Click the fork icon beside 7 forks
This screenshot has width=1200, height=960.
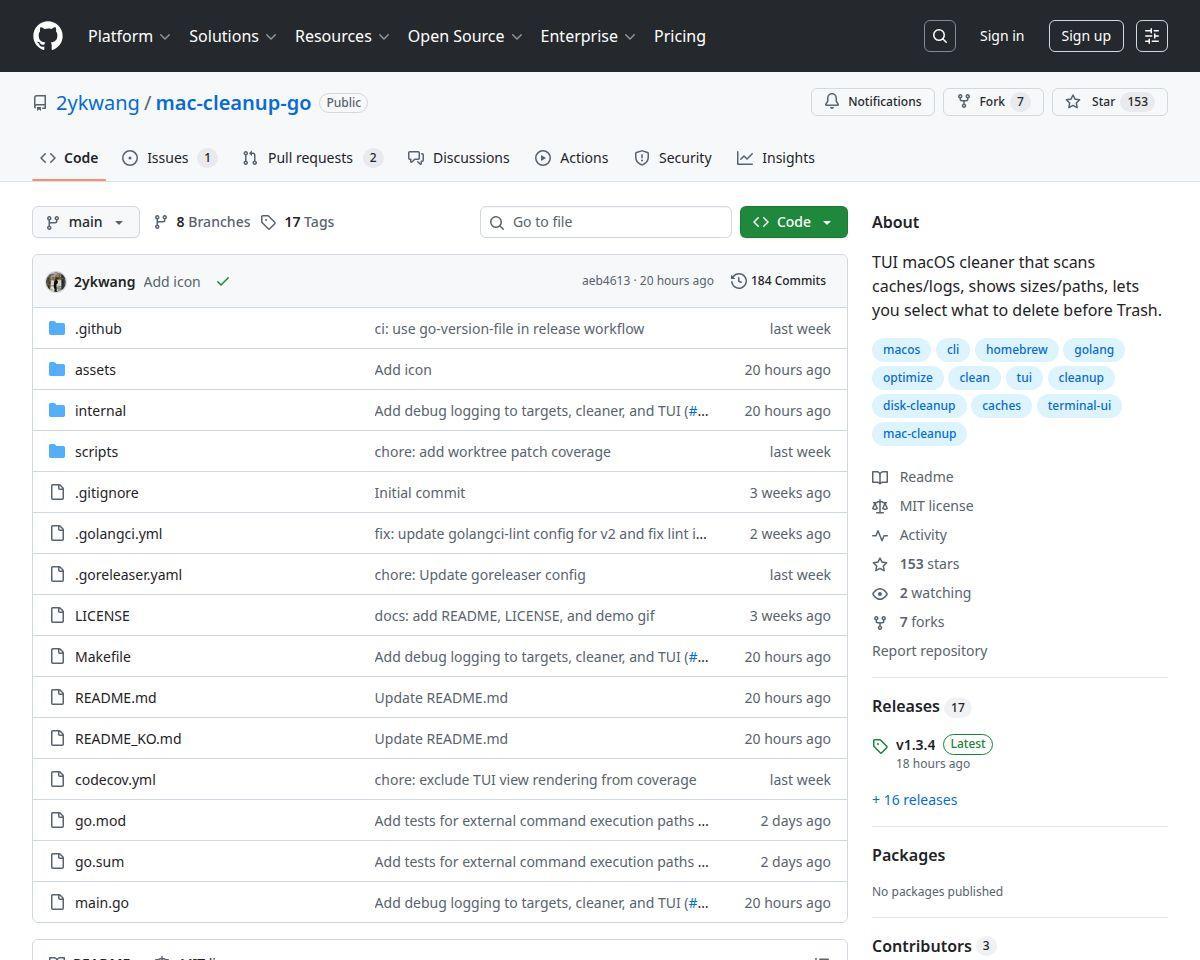coord(880,622)
